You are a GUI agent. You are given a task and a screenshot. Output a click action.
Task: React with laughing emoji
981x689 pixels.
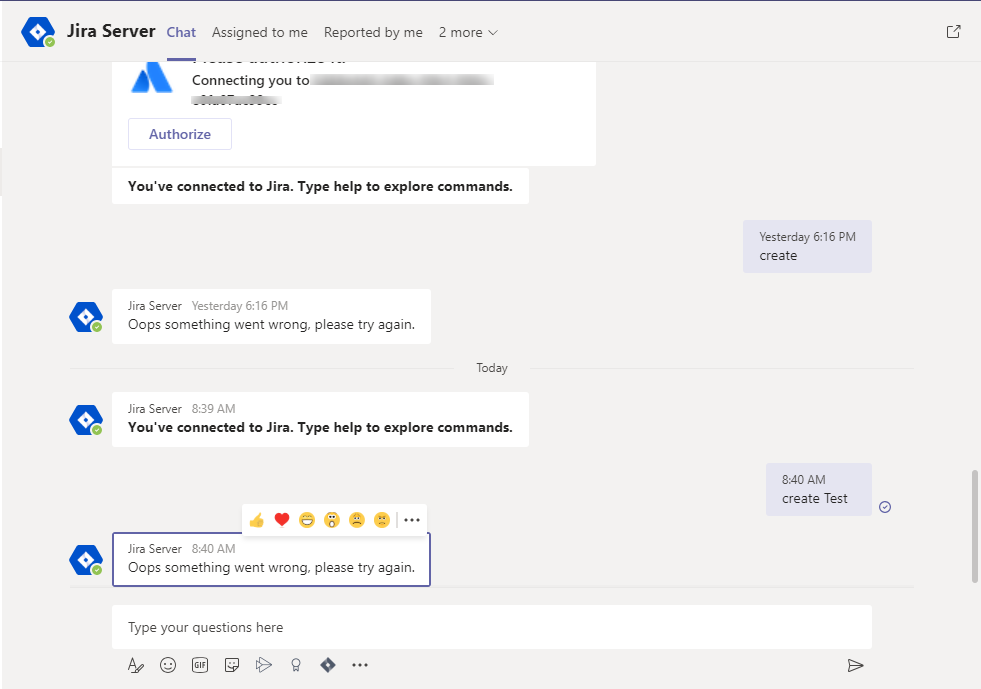click(x=307, y=520)
